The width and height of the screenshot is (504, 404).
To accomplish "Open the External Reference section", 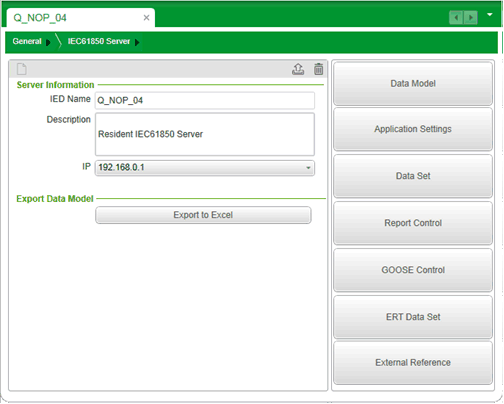I will [413, 363].
